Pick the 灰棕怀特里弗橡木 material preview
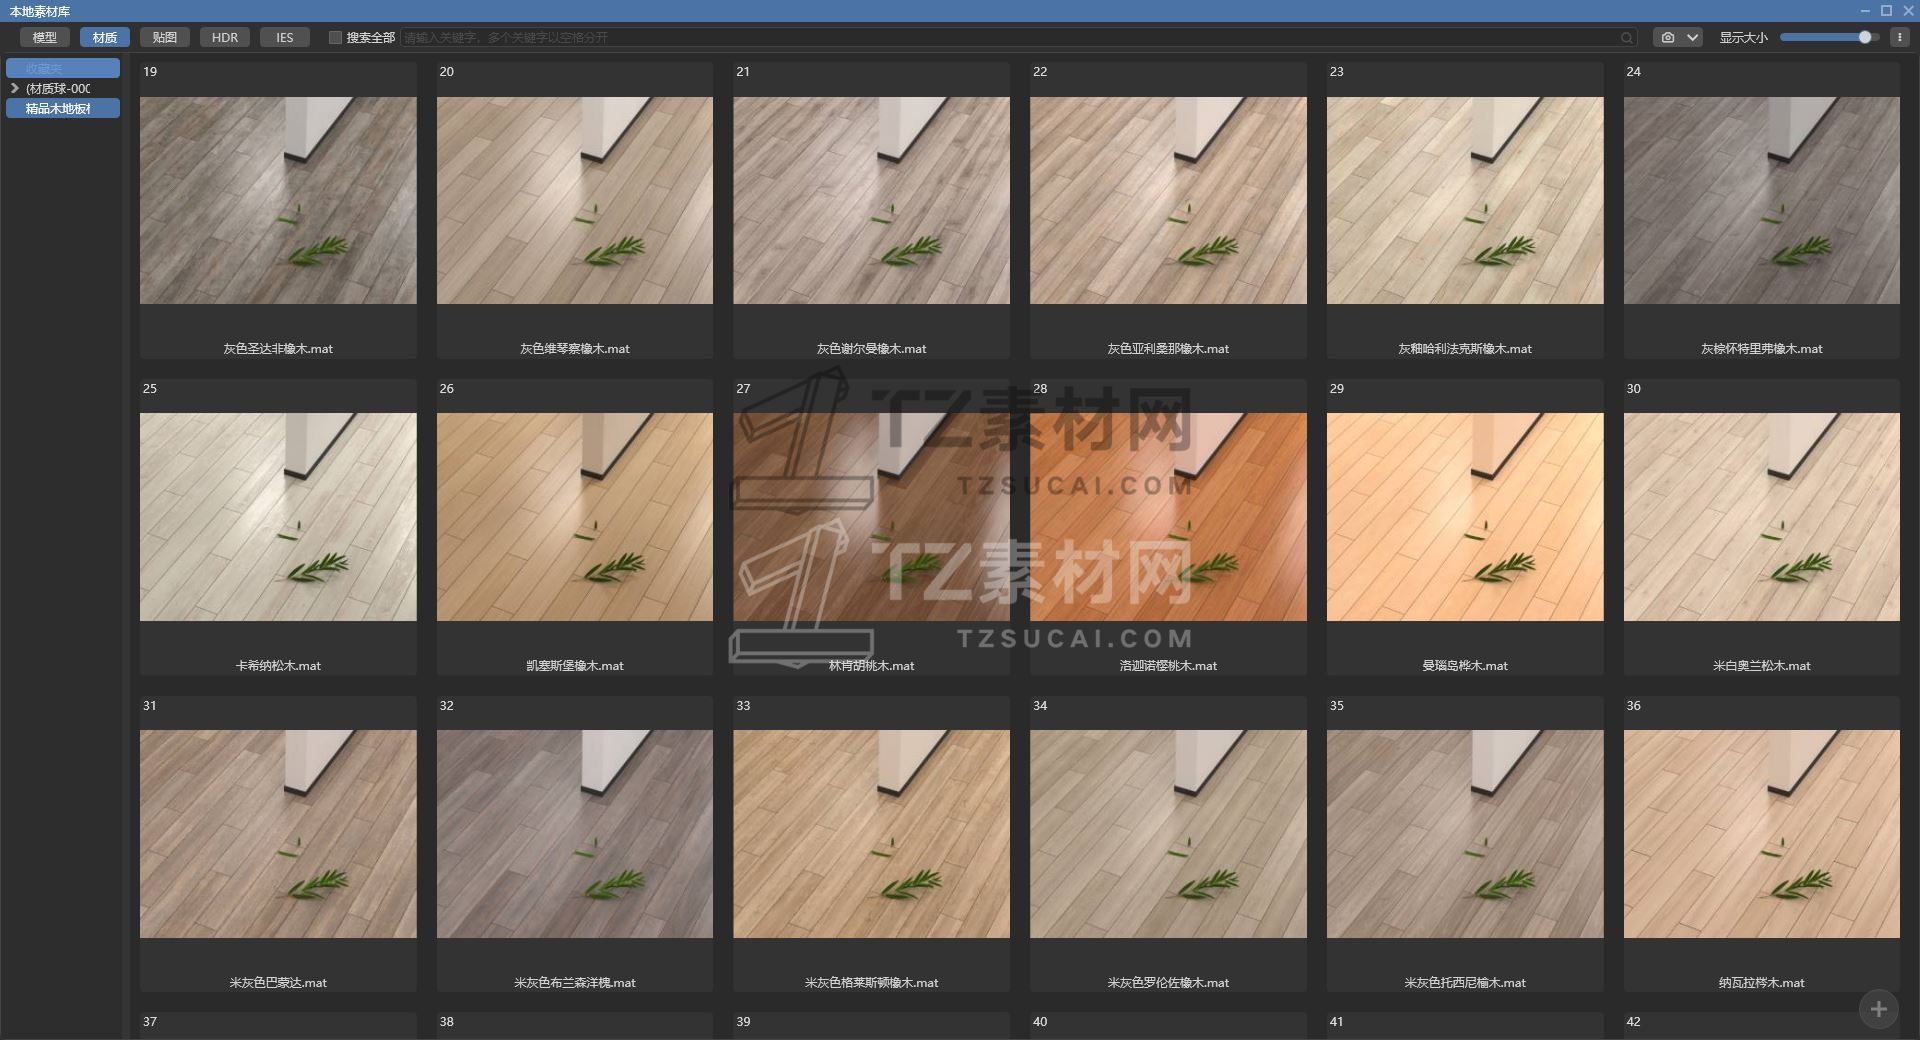Screen dimensions: 1920x1040 [x=1762, y=200]
